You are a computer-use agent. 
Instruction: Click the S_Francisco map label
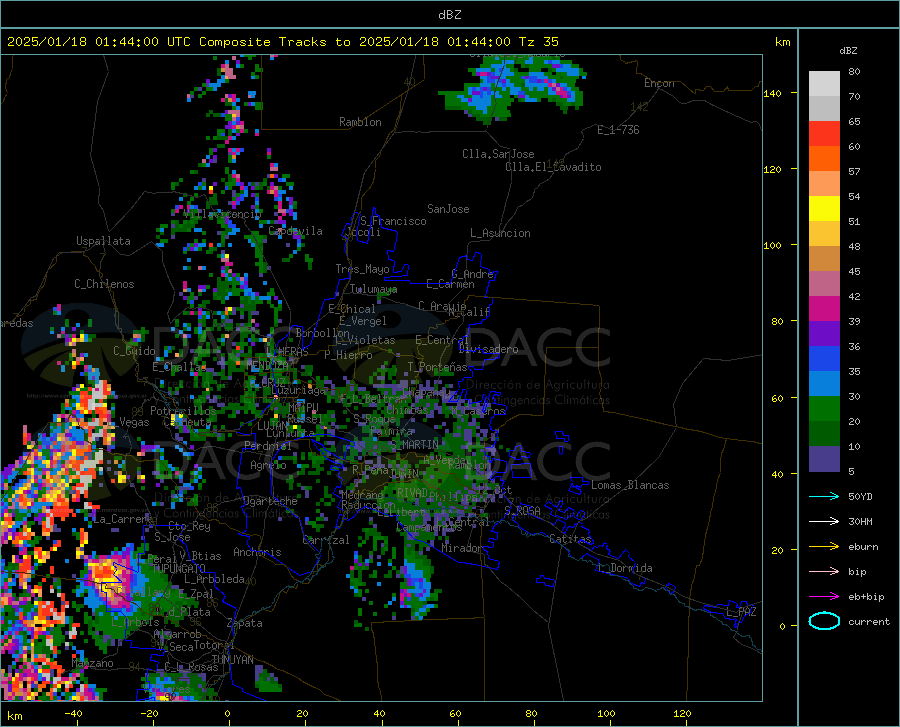click(393, 221)
